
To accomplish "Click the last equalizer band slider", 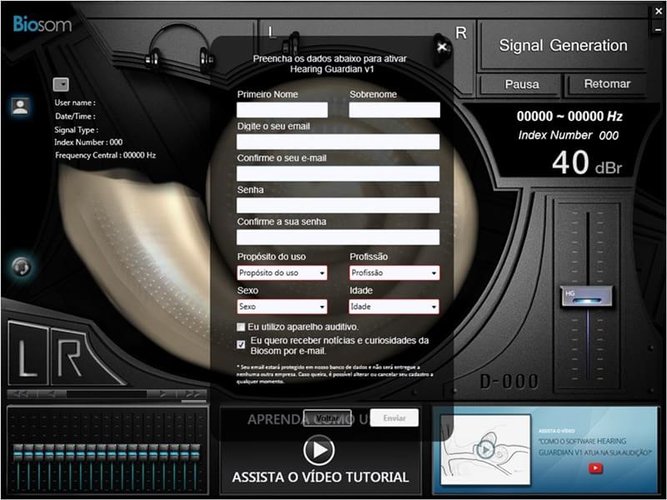I will tap(195, 453).
